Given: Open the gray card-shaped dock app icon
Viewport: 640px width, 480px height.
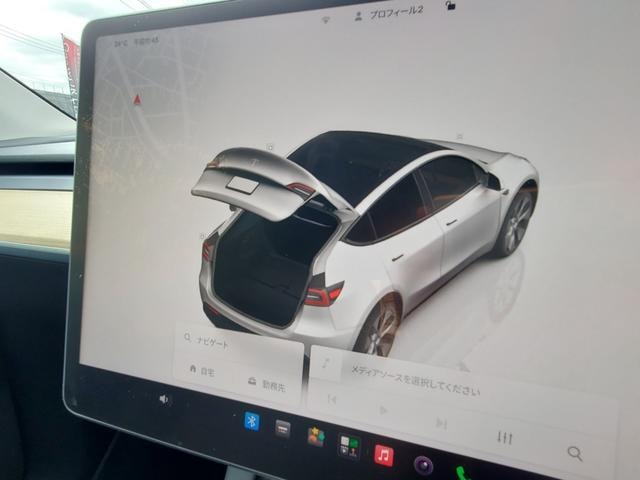Looking at the screenshot, I should click(282, 429).
